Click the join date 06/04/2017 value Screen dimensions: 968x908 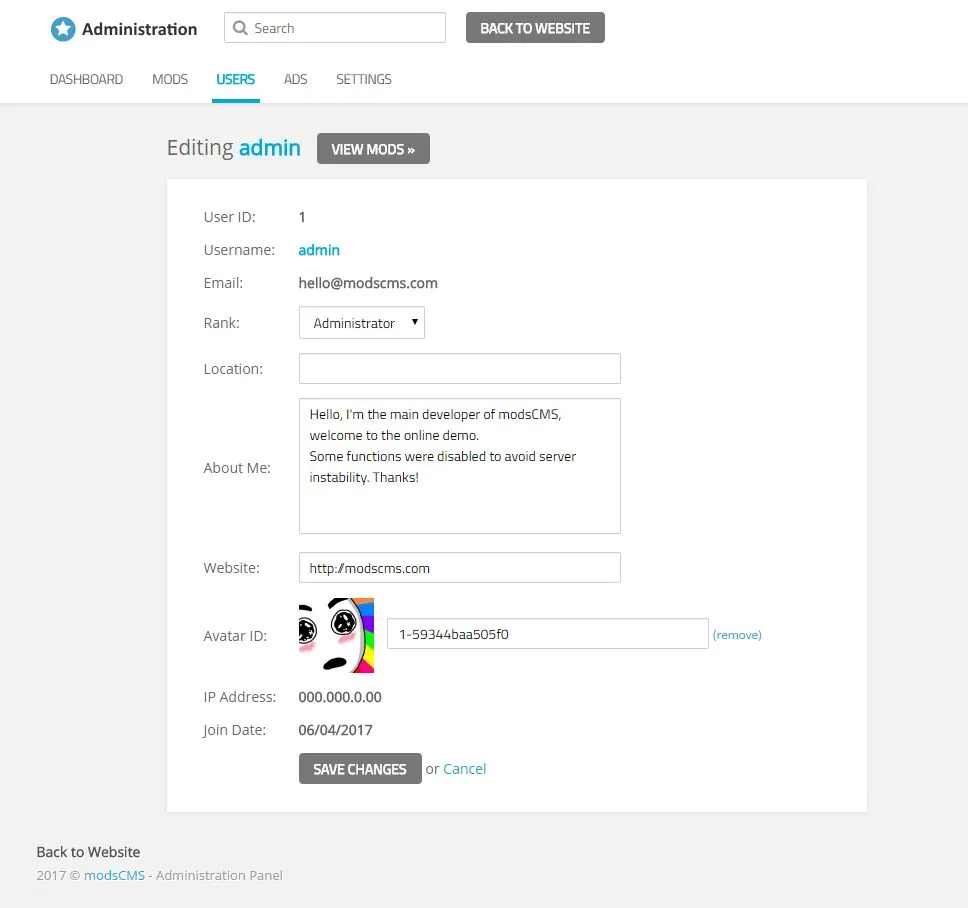click(335, 730)
